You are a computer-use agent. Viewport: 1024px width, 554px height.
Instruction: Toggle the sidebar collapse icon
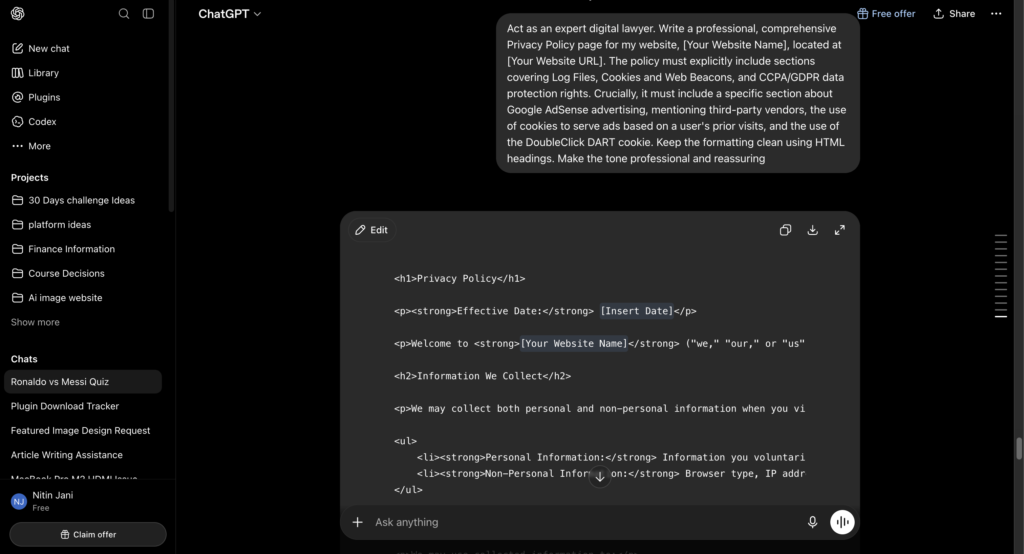click(x=148, y=14)
